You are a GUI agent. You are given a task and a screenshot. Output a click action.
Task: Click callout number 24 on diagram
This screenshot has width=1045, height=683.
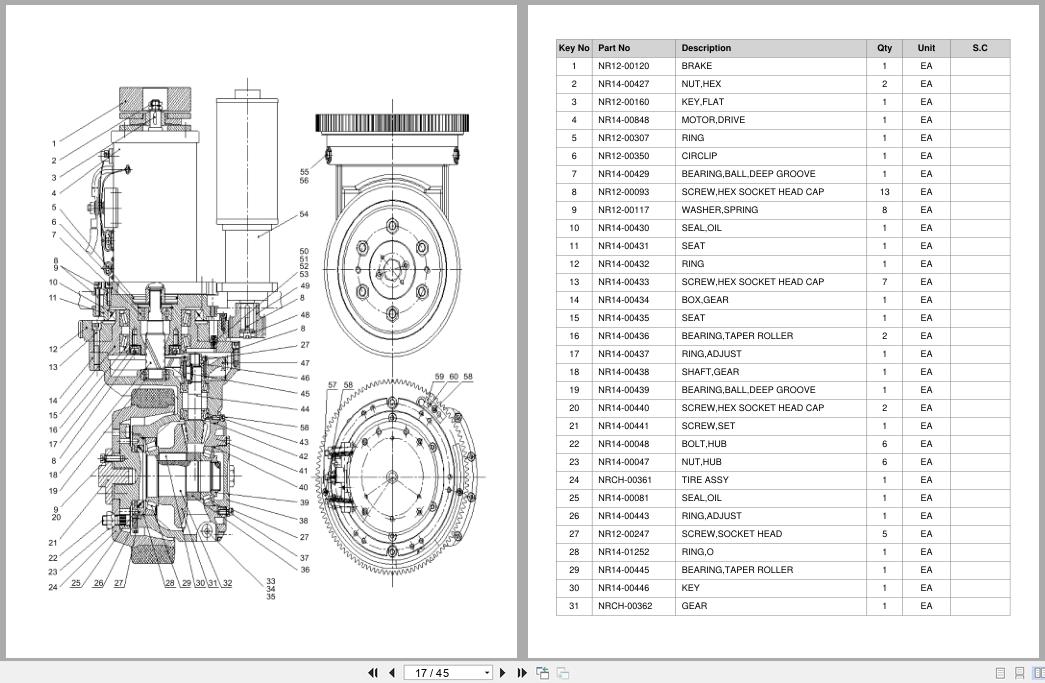pyautogui.click(x=53, y=587)
